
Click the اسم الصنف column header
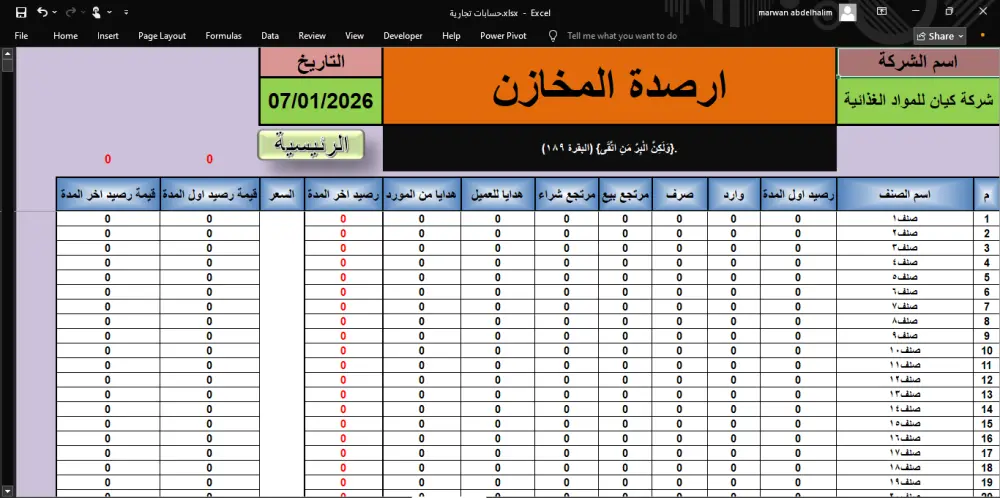coord(905,194)
